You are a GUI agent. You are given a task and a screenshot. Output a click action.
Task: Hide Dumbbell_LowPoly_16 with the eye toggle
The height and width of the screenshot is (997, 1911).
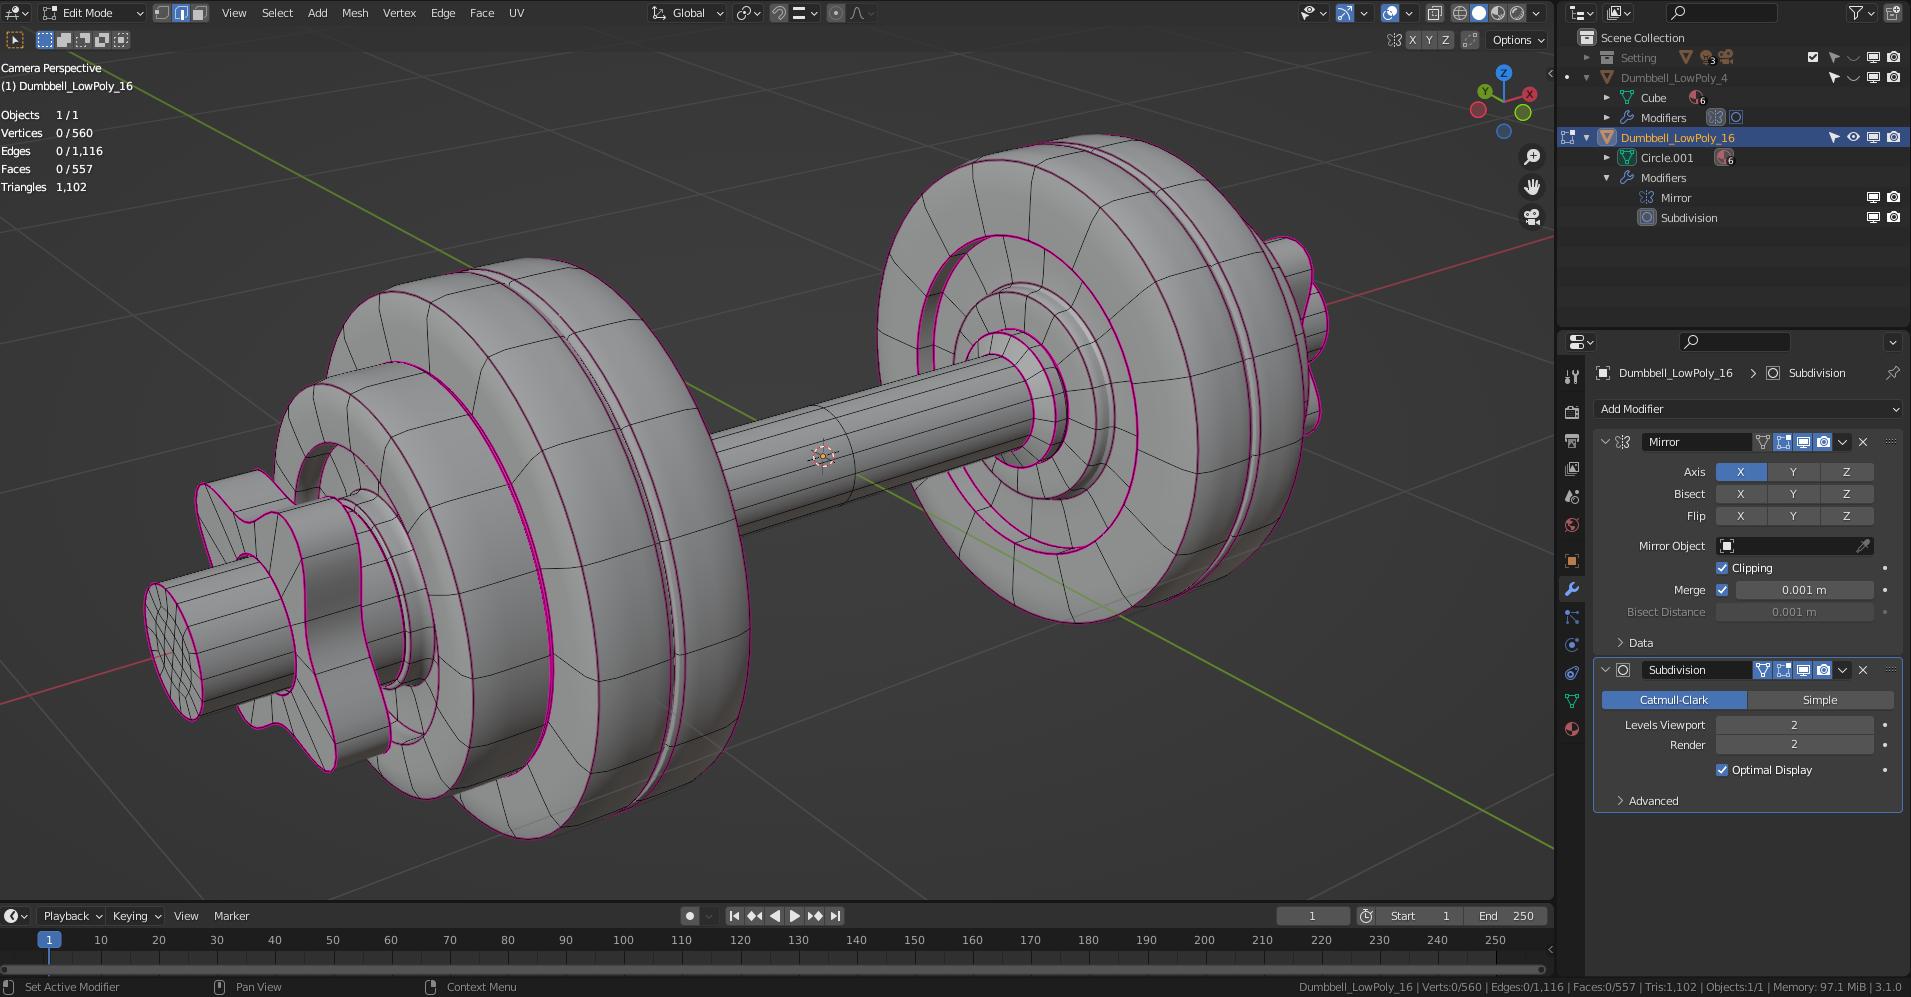[1852, 137]
